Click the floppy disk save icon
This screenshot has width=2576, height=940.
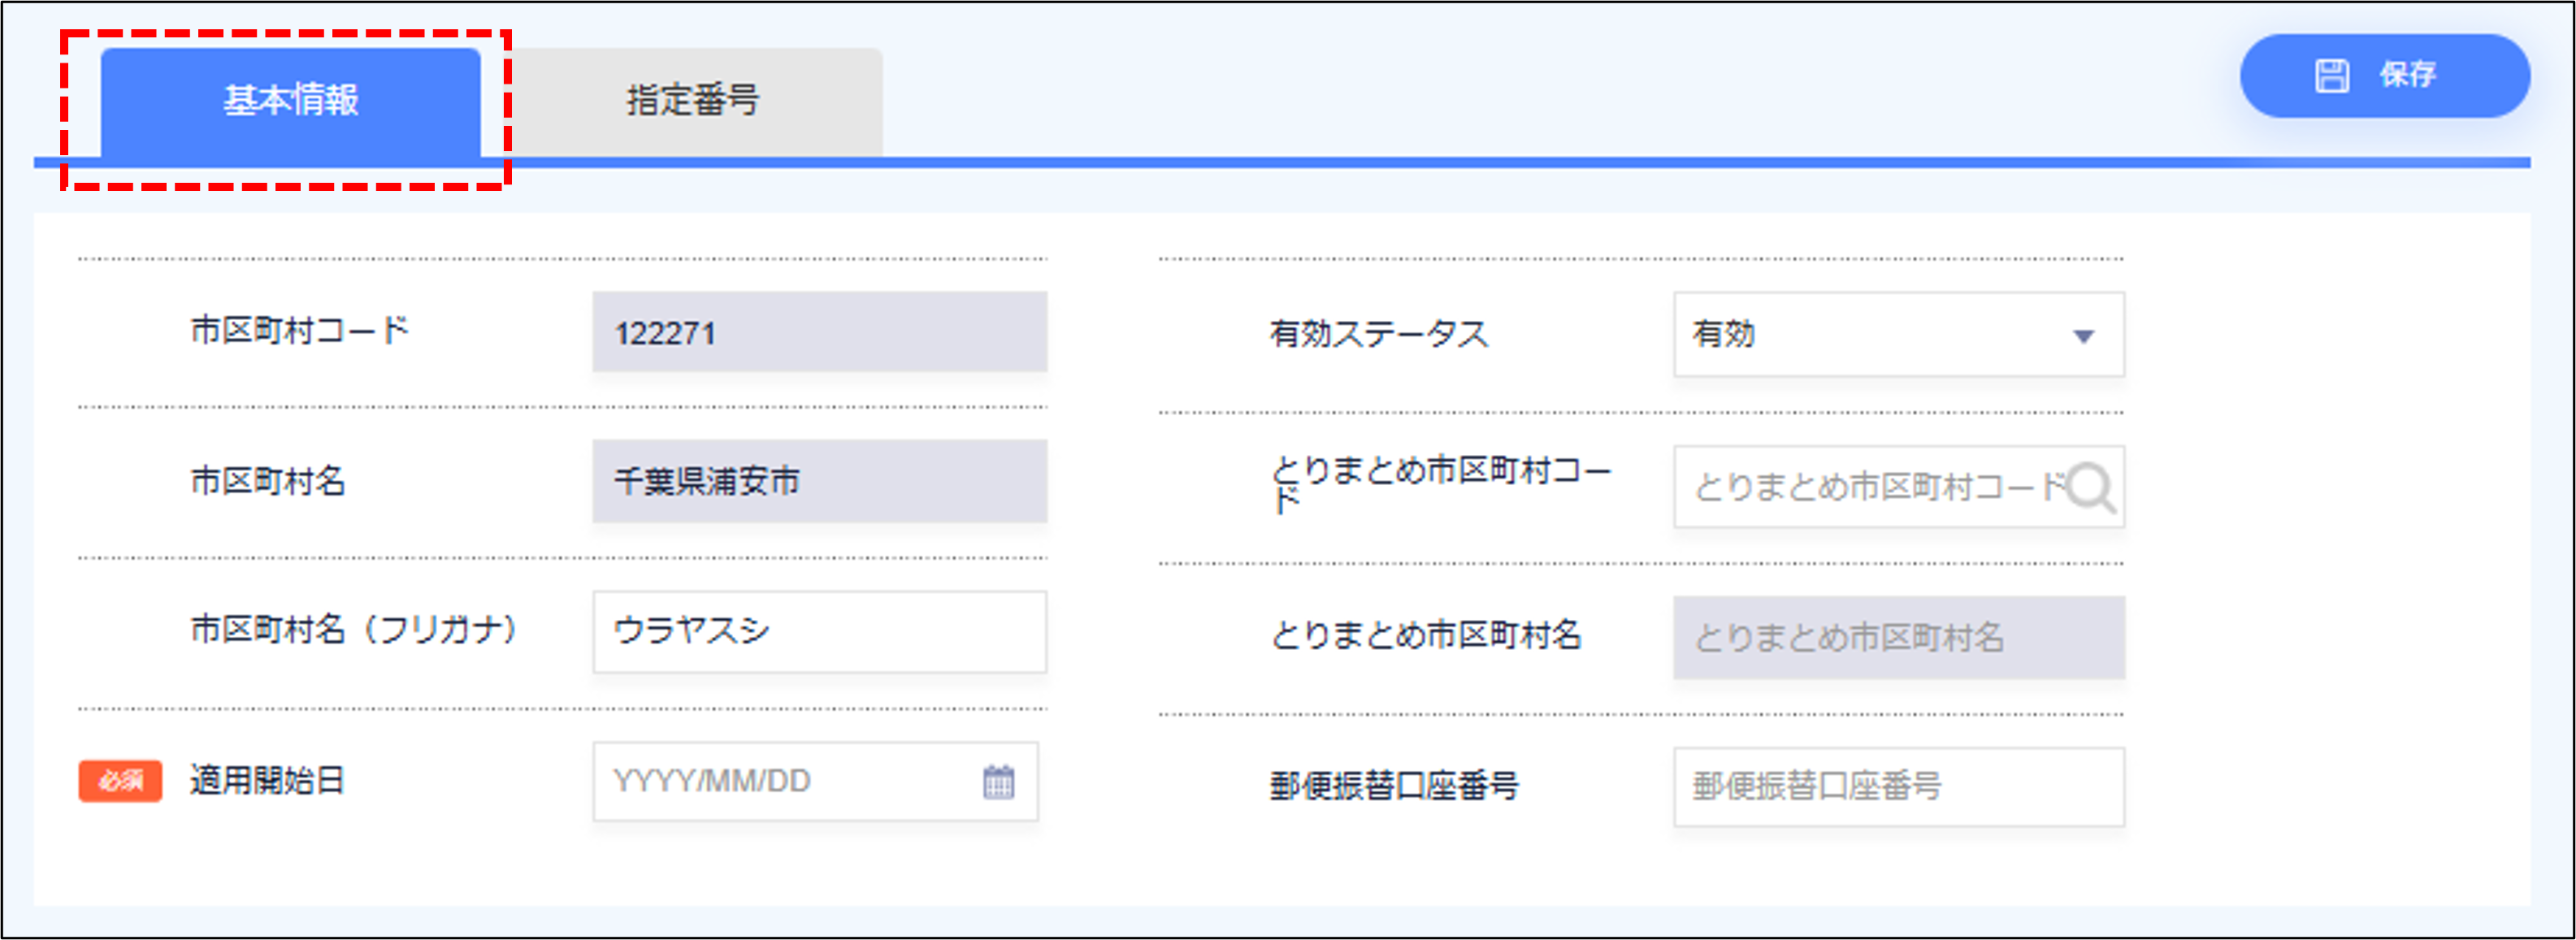click(x=2331, y=76)
